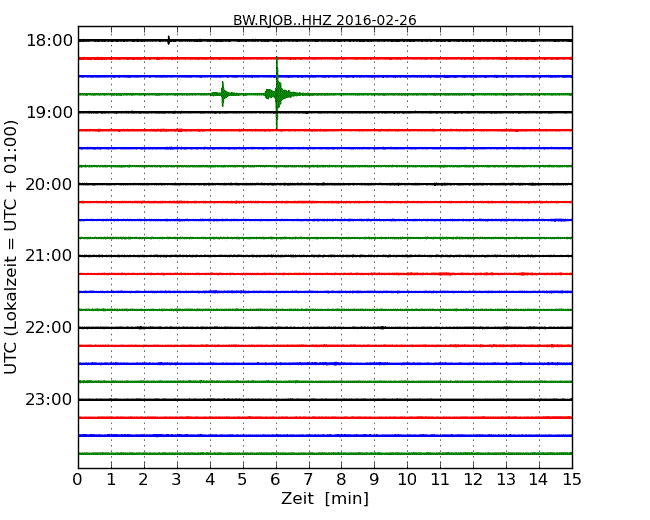Screen dimensions: 650x520
Task: Click x-axis tick label 15
Action: point(572,480)
